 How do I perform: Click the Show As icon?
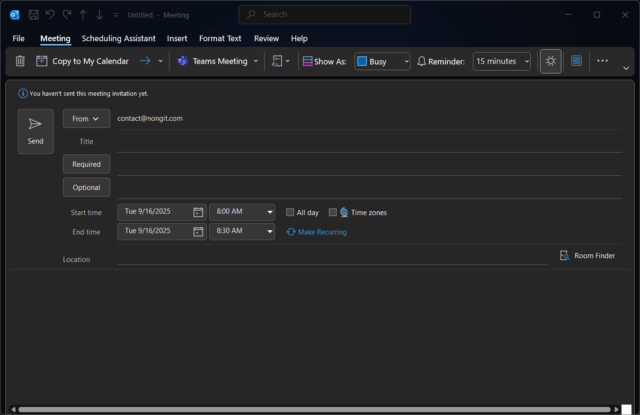point(307,61)
